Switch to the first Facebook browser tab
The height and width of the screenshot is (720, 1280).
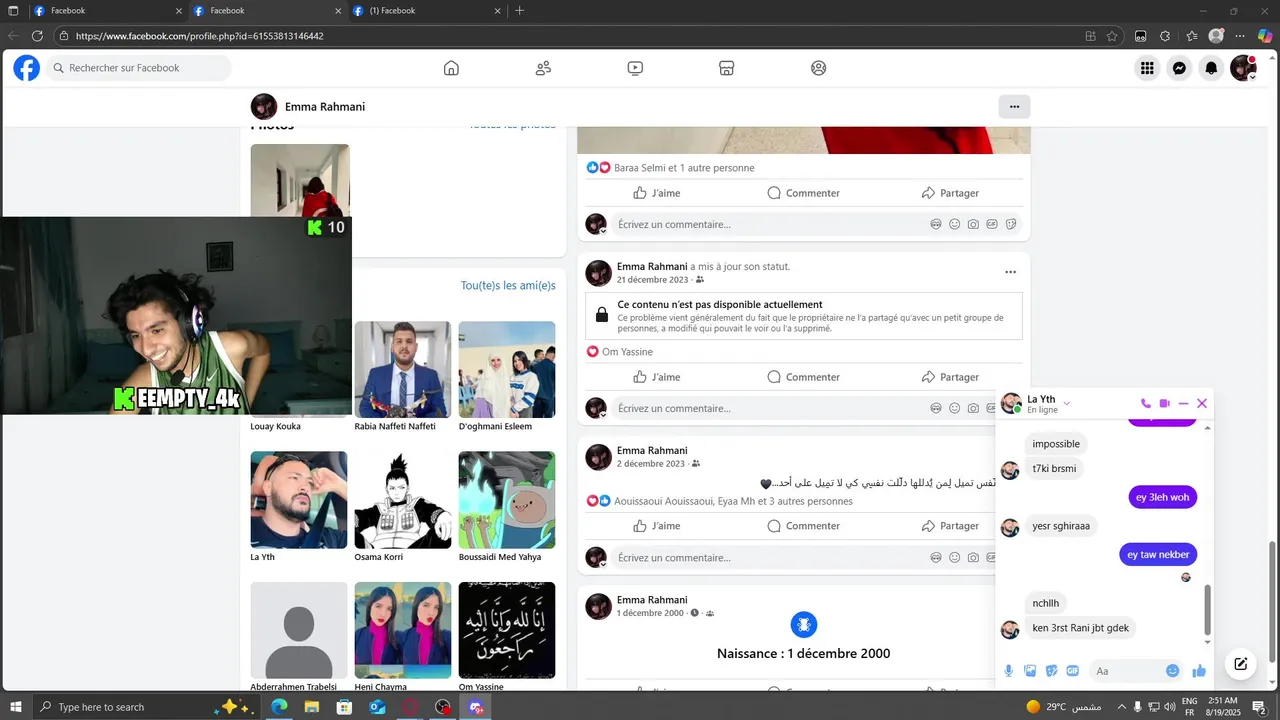(x=108, y=11)
